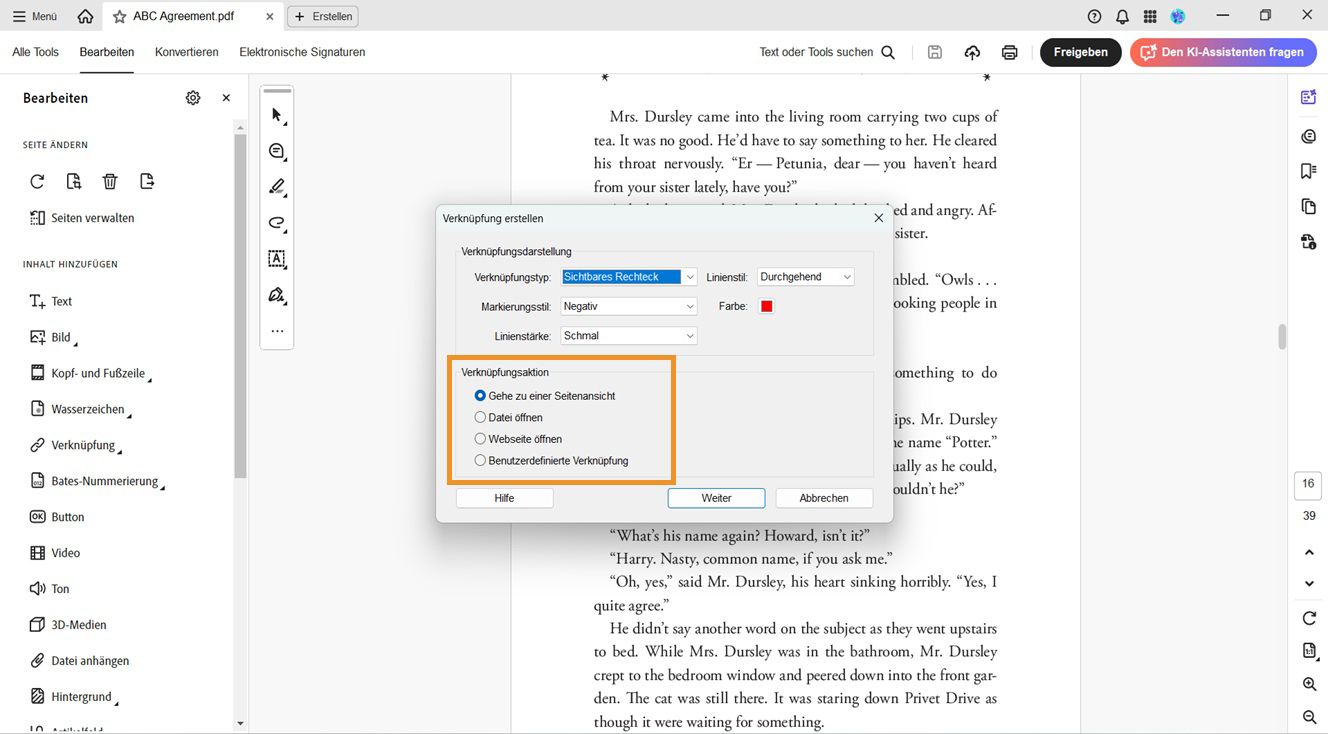This screenshot has width=1328, height=734.
Task: Open the apps grid icon
Action: coord(1150,16)
